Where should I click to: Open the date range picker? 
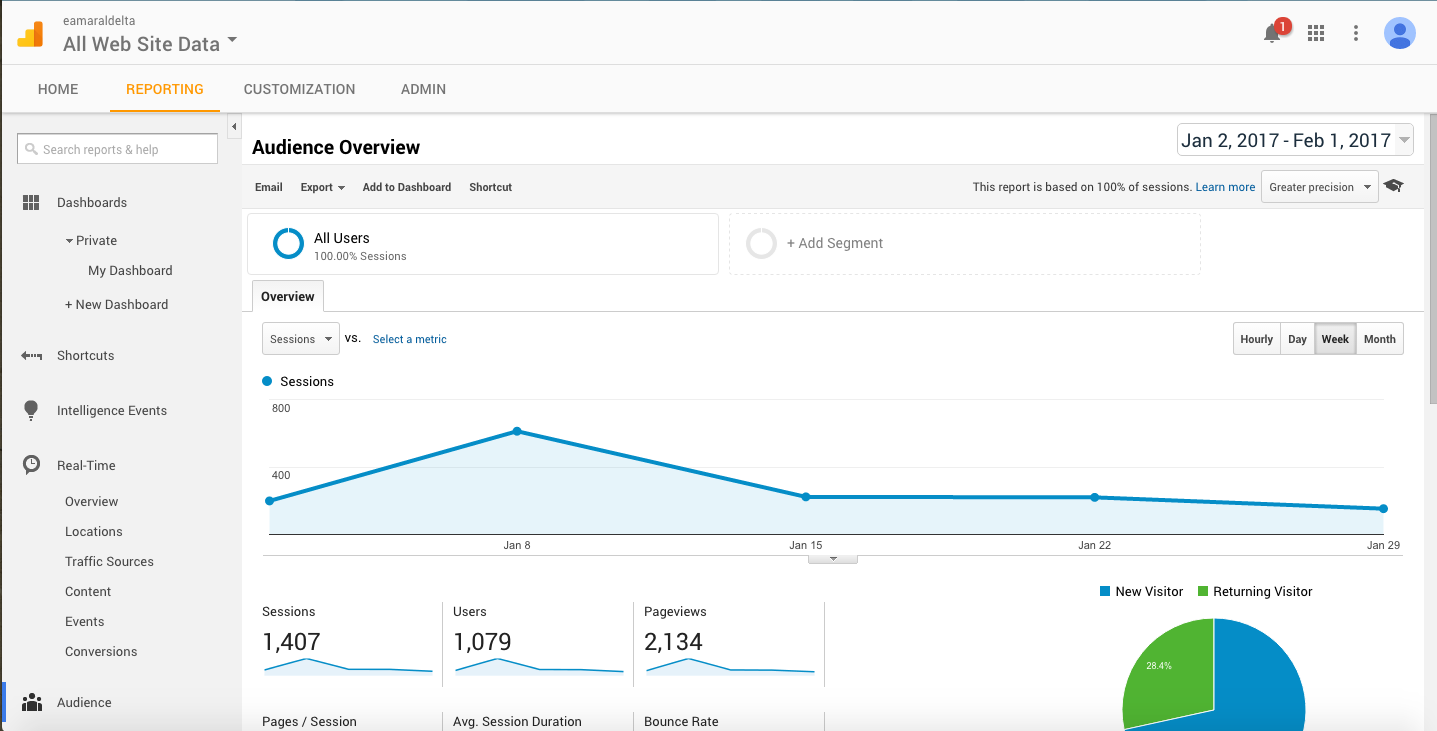click(1295, 140)
